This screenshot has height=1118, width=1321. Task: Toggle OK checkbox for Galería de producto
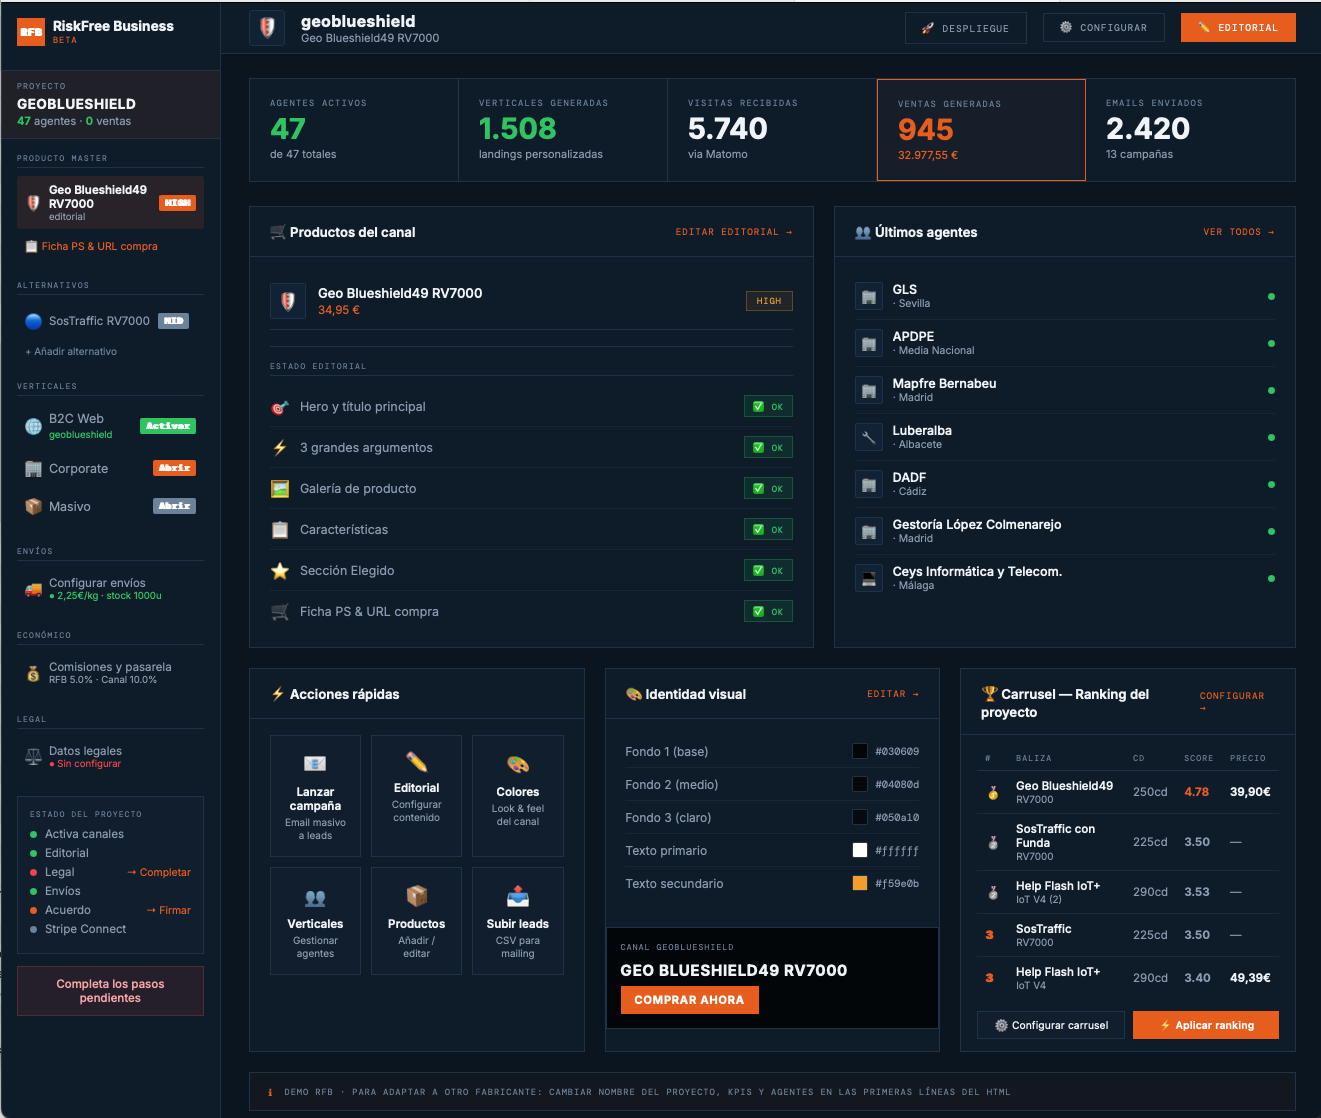coord(768,489)
